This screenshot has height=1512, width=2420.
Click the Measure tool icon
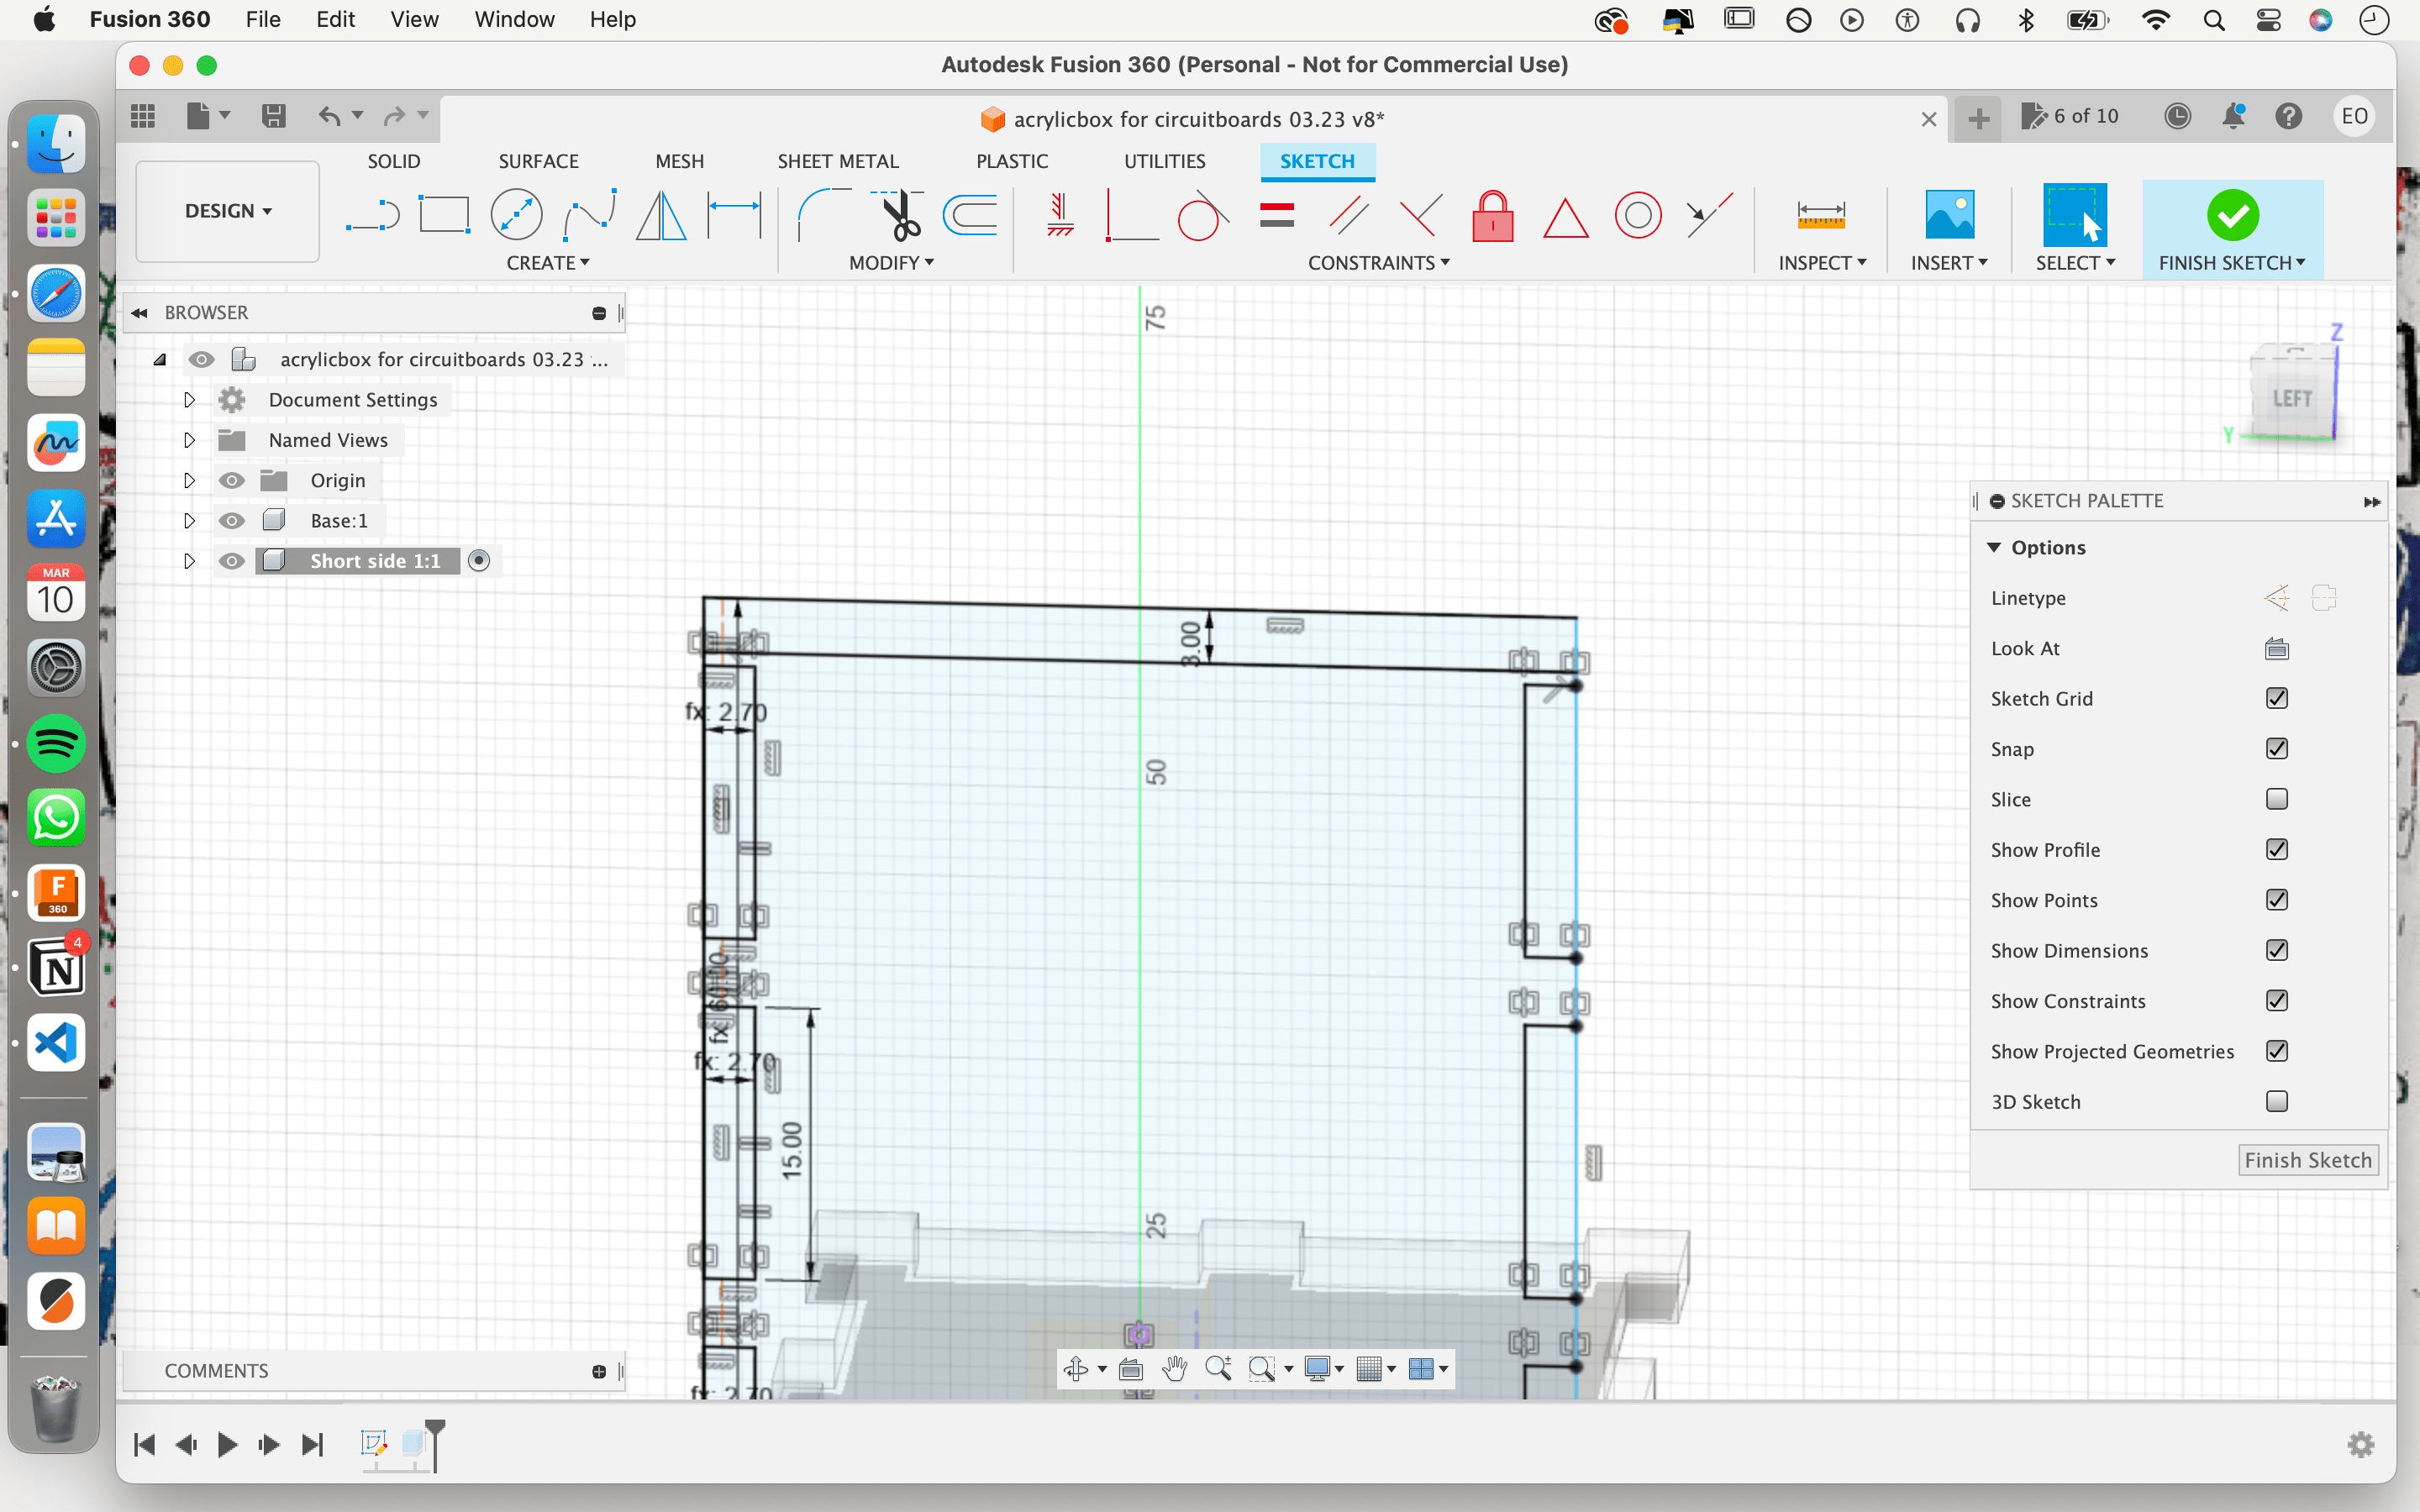[1821, 215]
